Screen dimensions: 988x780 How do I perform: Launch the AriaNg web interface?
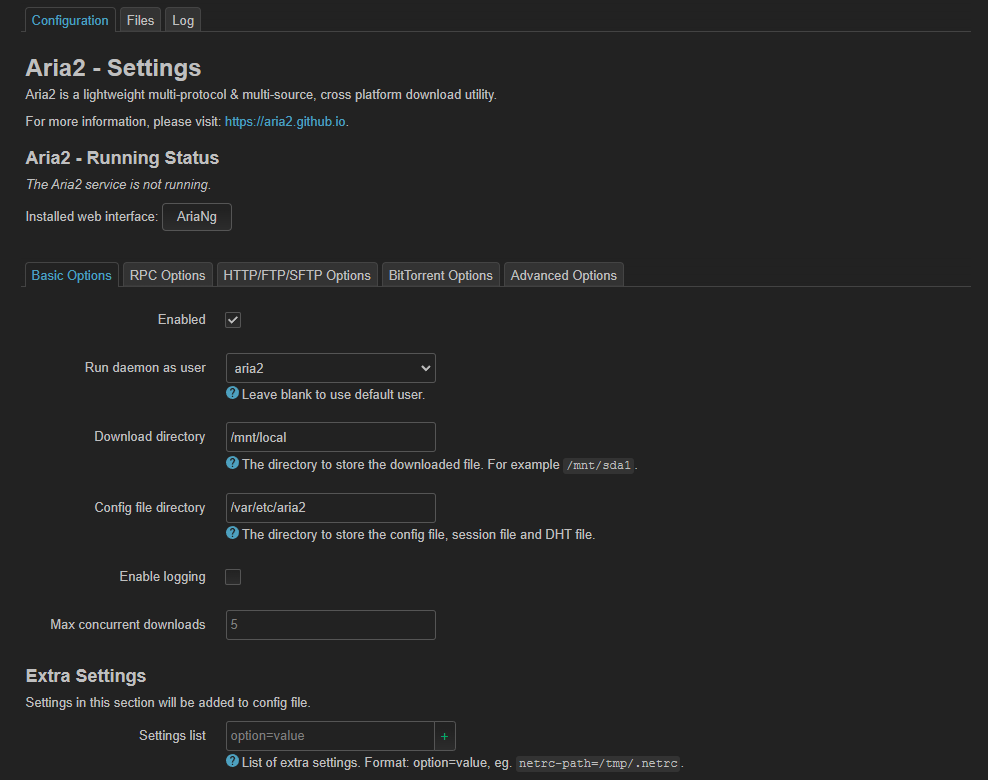click(197, 217)
